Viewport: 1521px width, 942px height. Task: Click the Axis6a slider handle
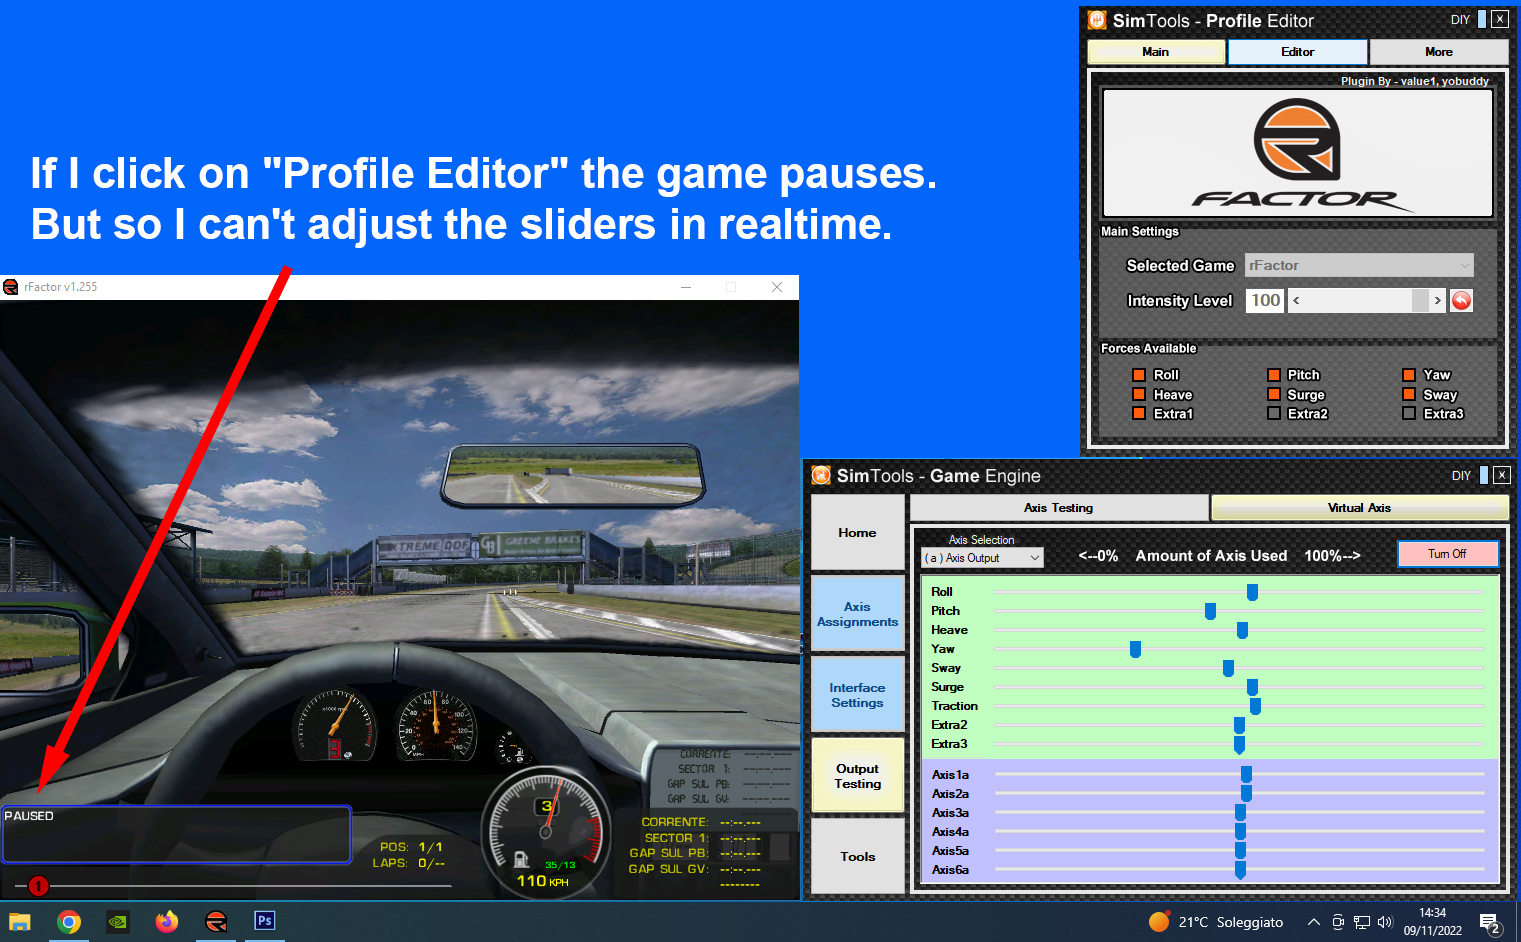pyautogui.click(x=1240, y=870)
